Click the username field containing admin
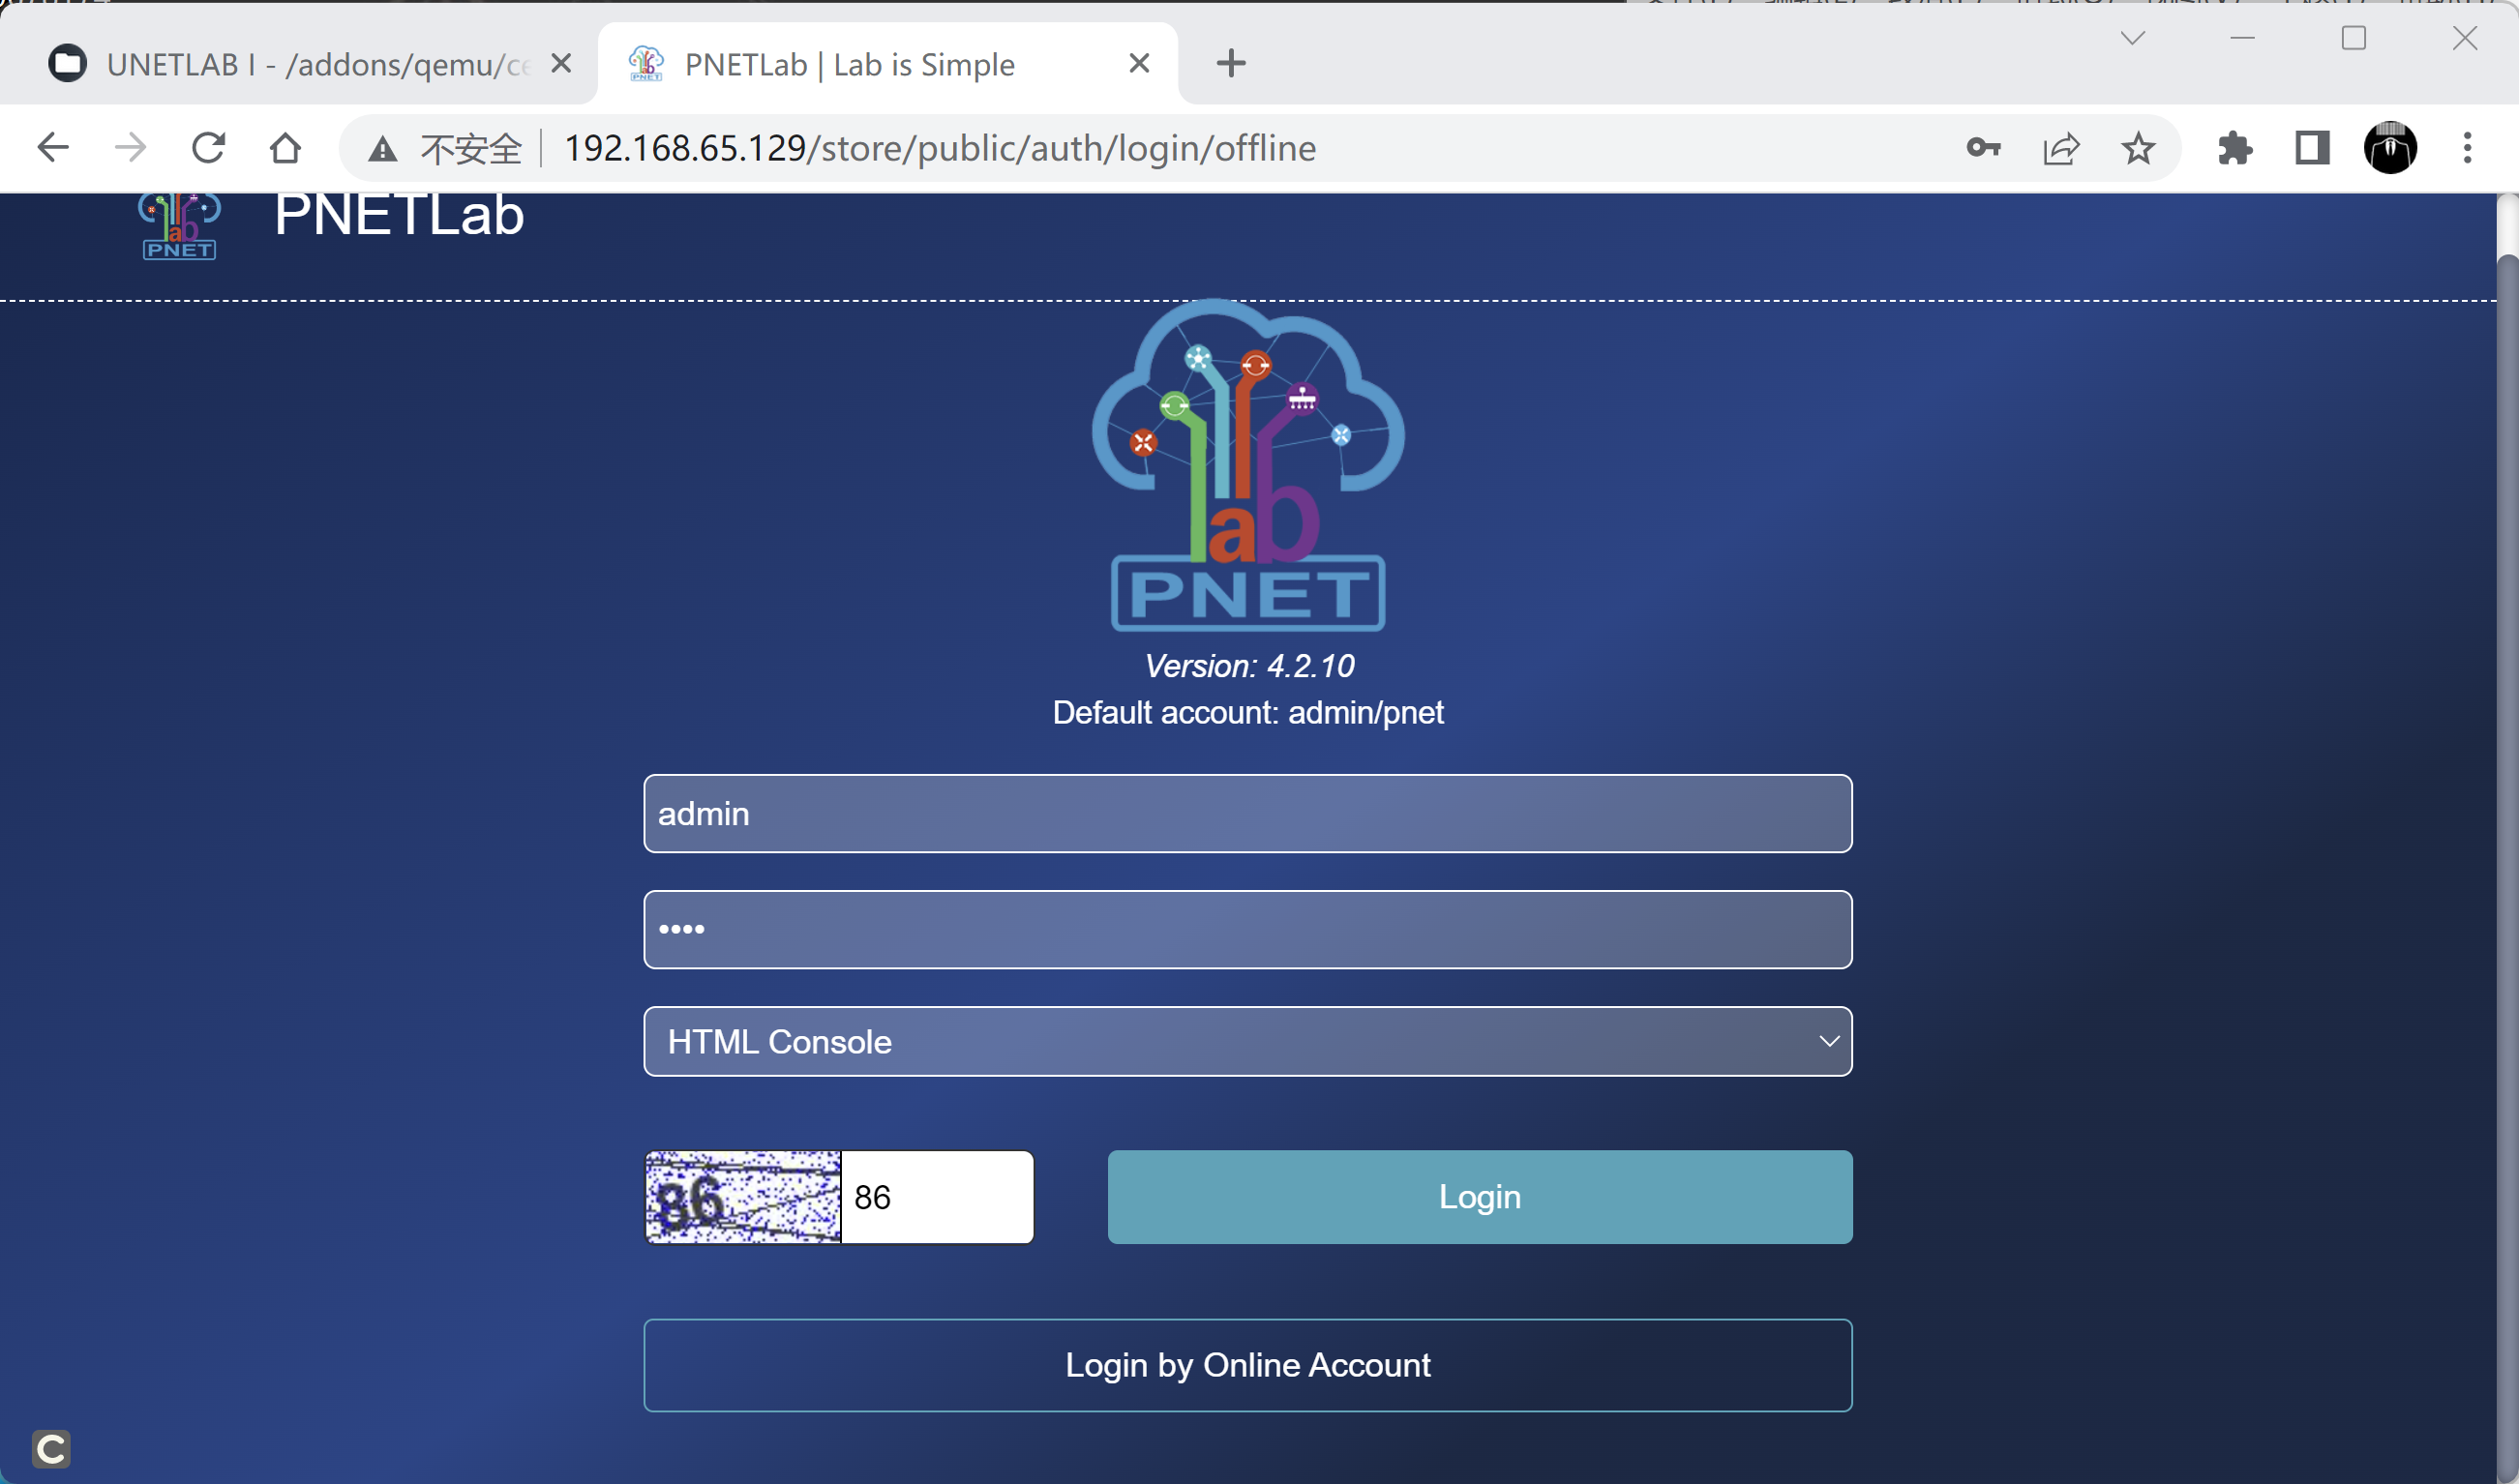The height and width of the screenshot is (1484, 2519). [x=1248, y=813]
